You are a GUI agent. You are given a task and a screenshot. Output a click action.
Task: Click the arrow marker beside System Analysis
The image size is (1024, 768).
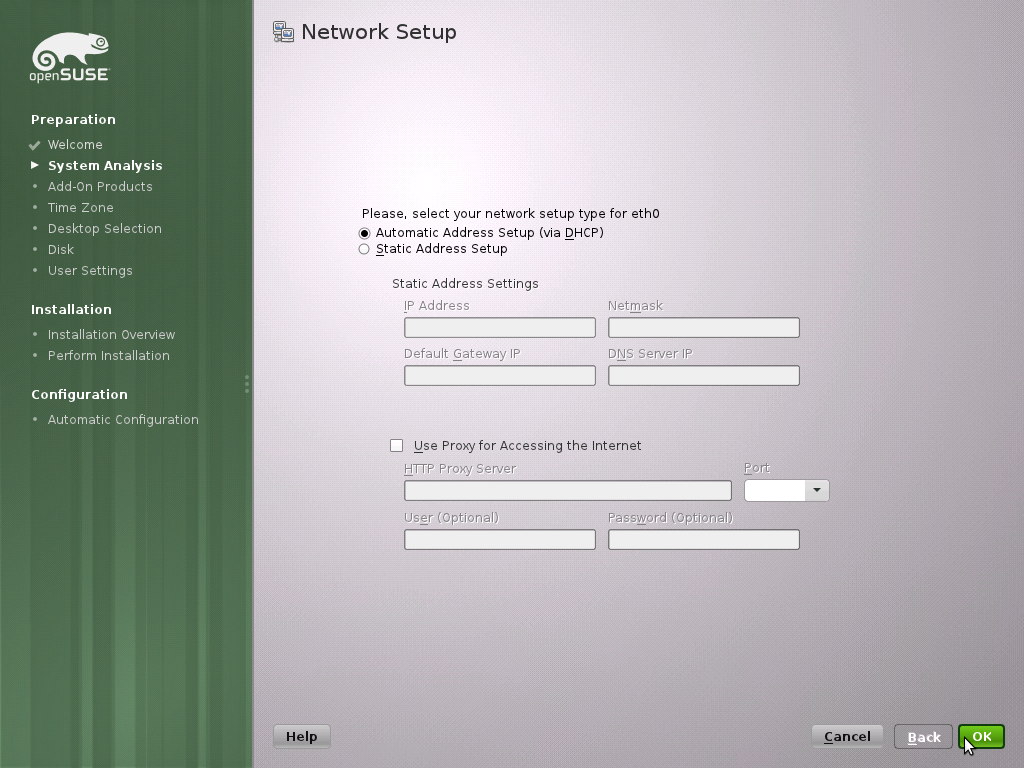(x=35, y=165)
